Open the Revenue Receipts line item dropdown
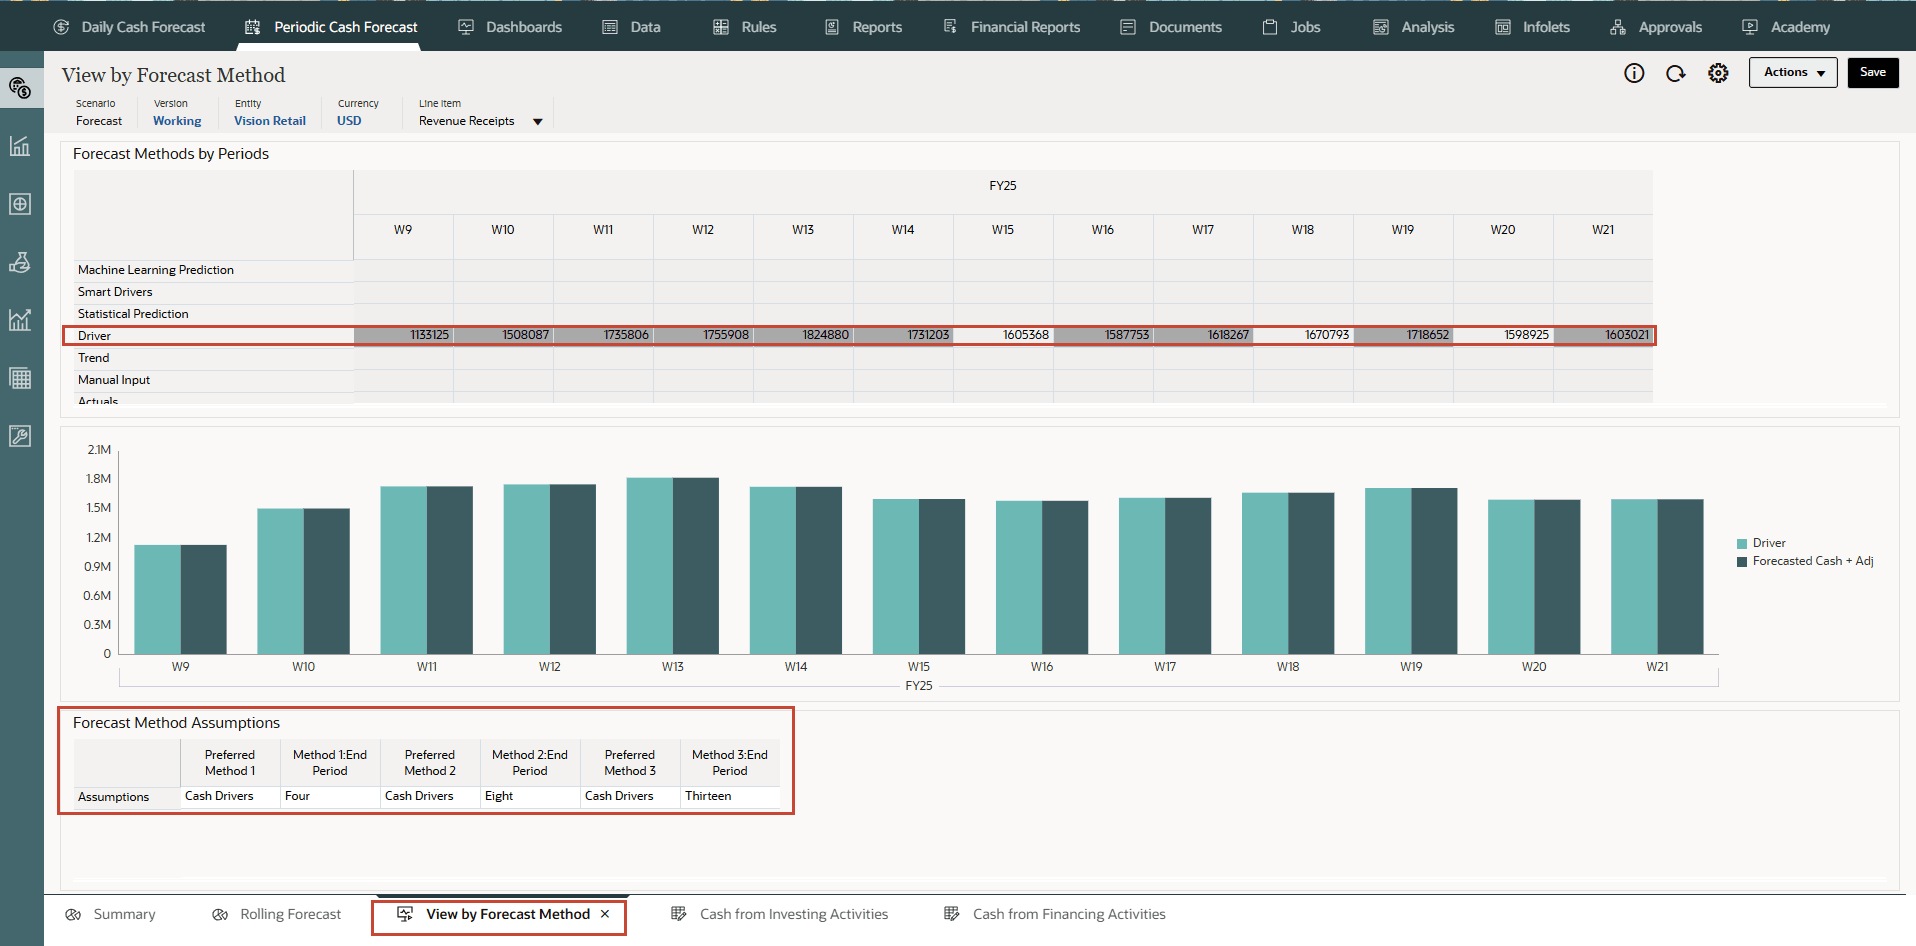Image resolution: width=1916 pixels, height=946 pixels. (537, 122)
